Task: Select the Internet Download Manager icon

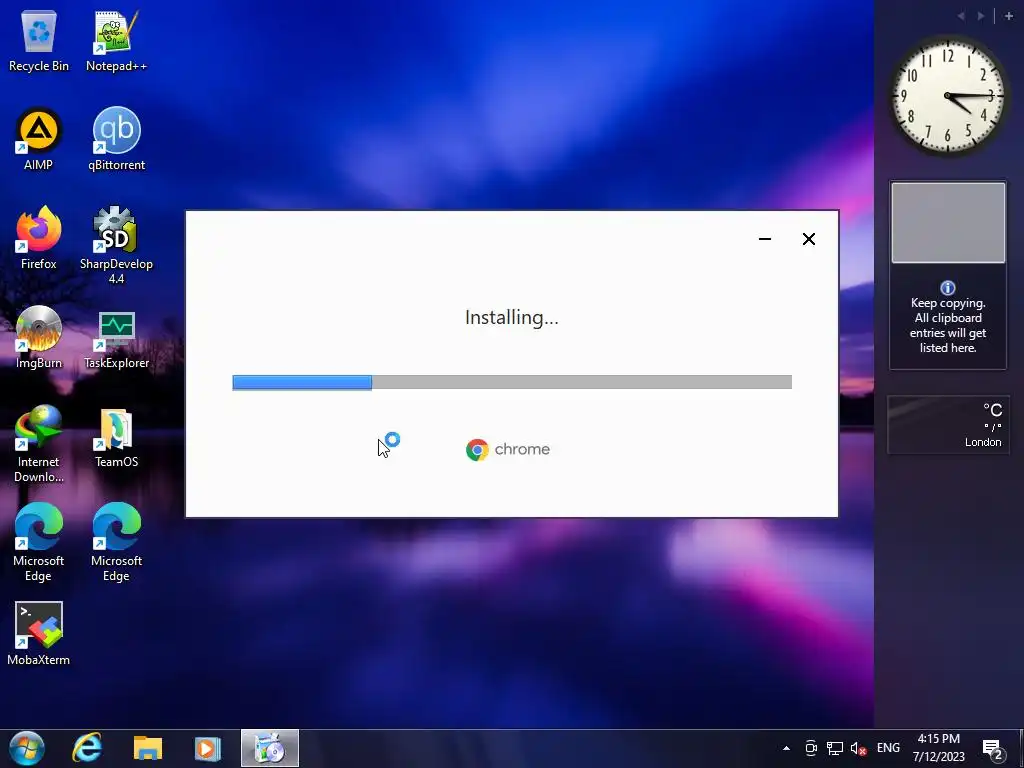Action: (x=39, y=444)
